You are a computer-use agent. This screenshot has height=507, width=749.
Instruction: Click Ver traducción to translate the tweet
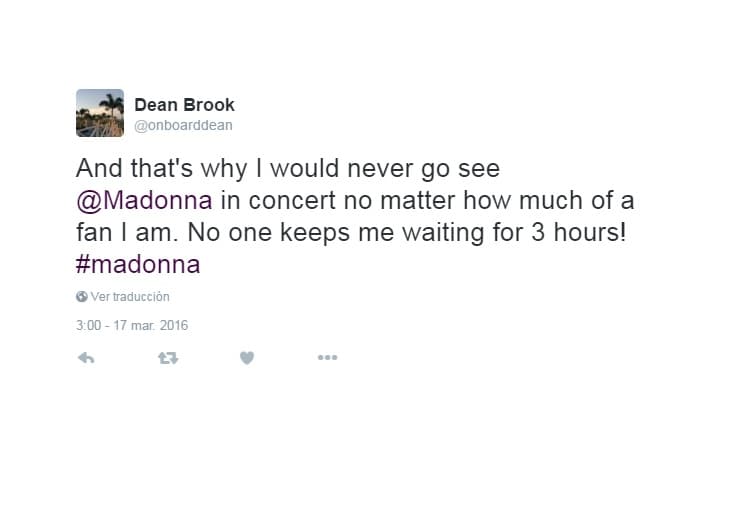pyautogui.click(x=130, y=297)
